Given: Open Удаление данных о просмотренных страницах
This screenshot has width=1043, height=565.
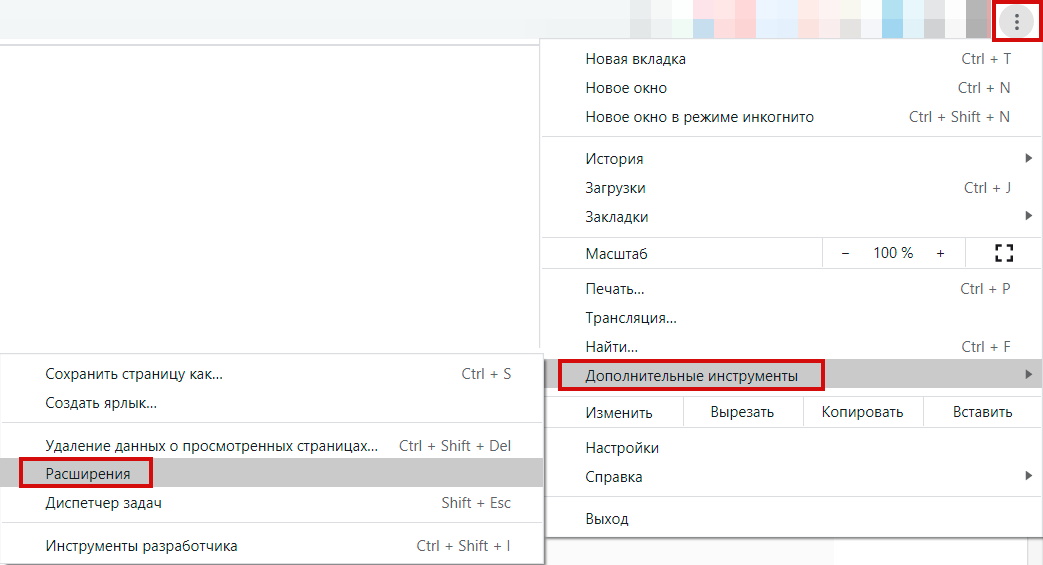Looking at the screenshot, I should pos(272,445).
